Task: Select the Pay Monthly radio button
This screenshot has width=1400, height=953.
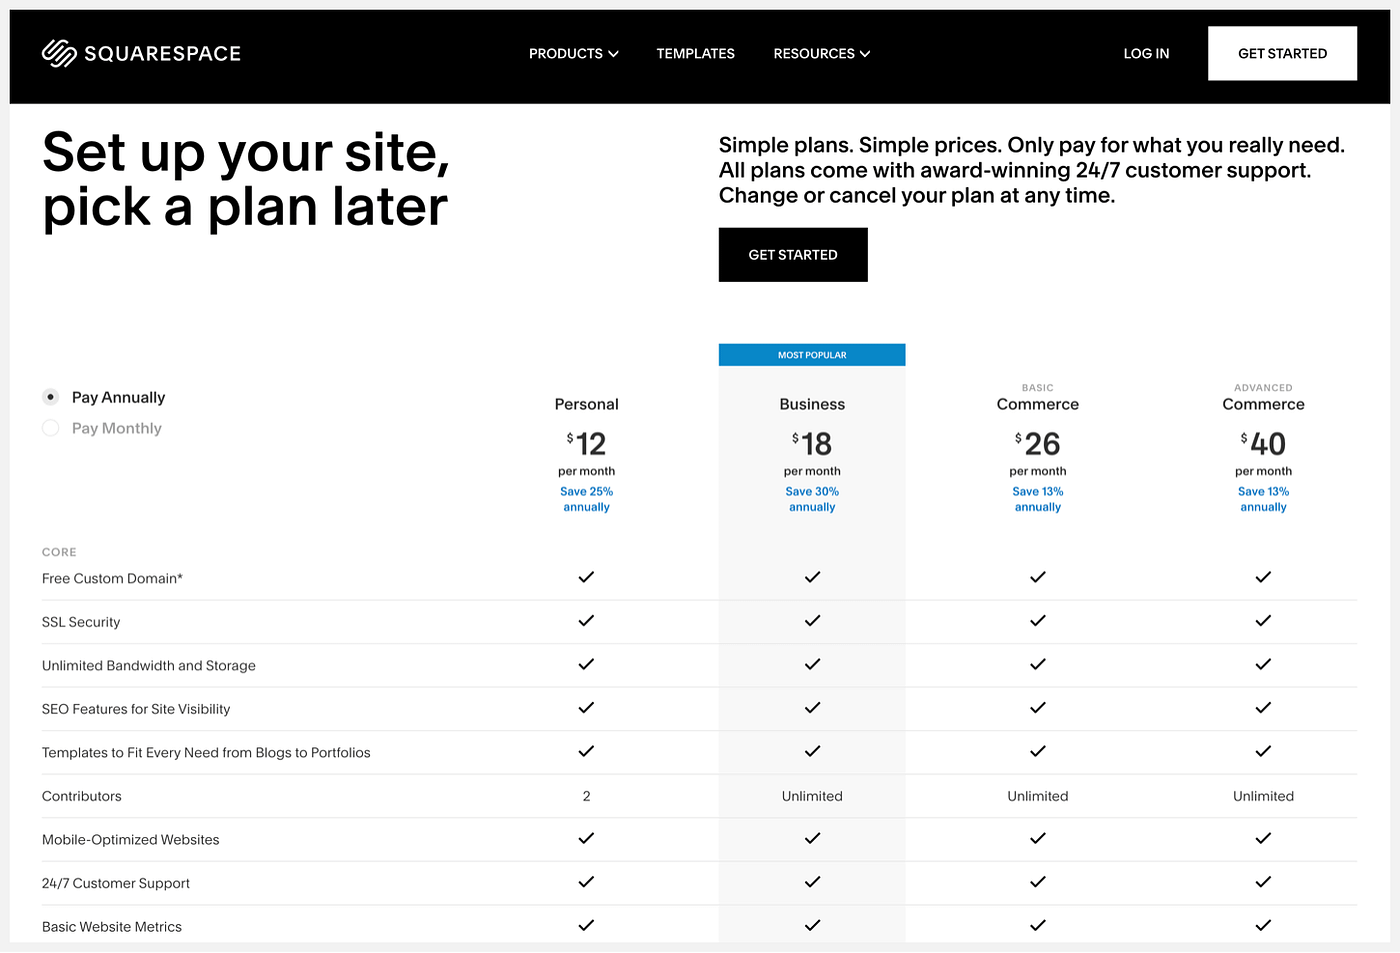Action: (51, 428)
